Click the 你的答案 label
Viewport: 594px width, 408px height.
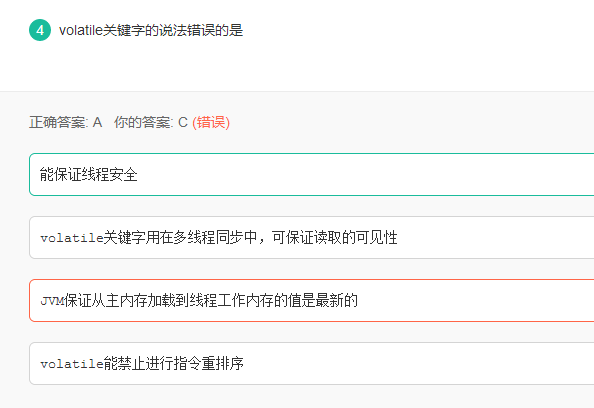tap(144, 122)
